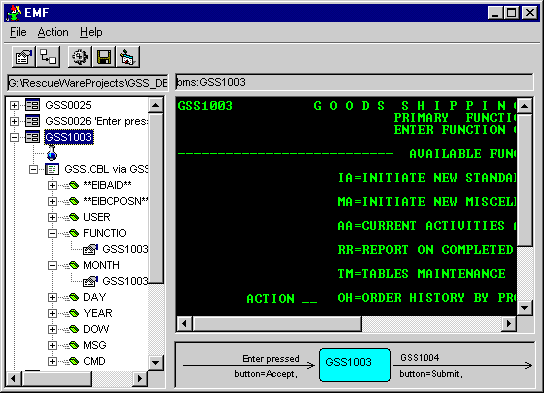Click the program icon beside GSS.CBL
This screenshot has height=393, width=544.
tap(52, 169)
